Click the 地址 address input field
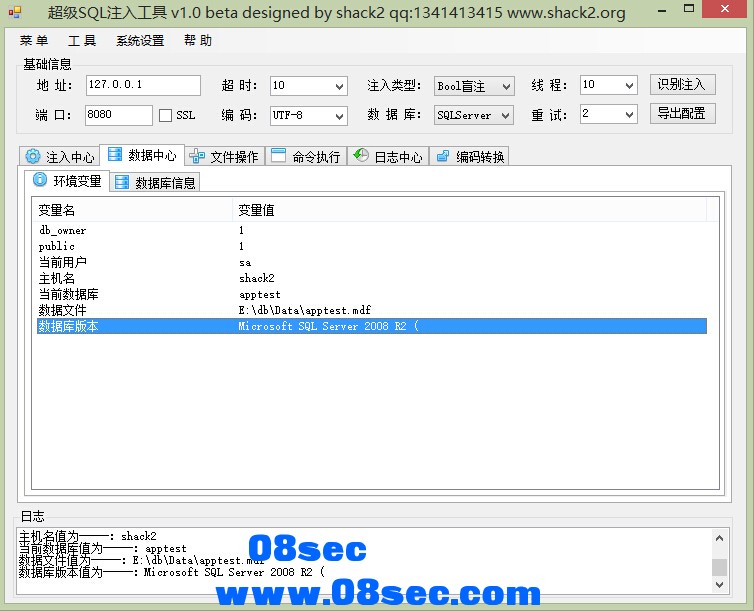754x611 pixels. (143, 85)
